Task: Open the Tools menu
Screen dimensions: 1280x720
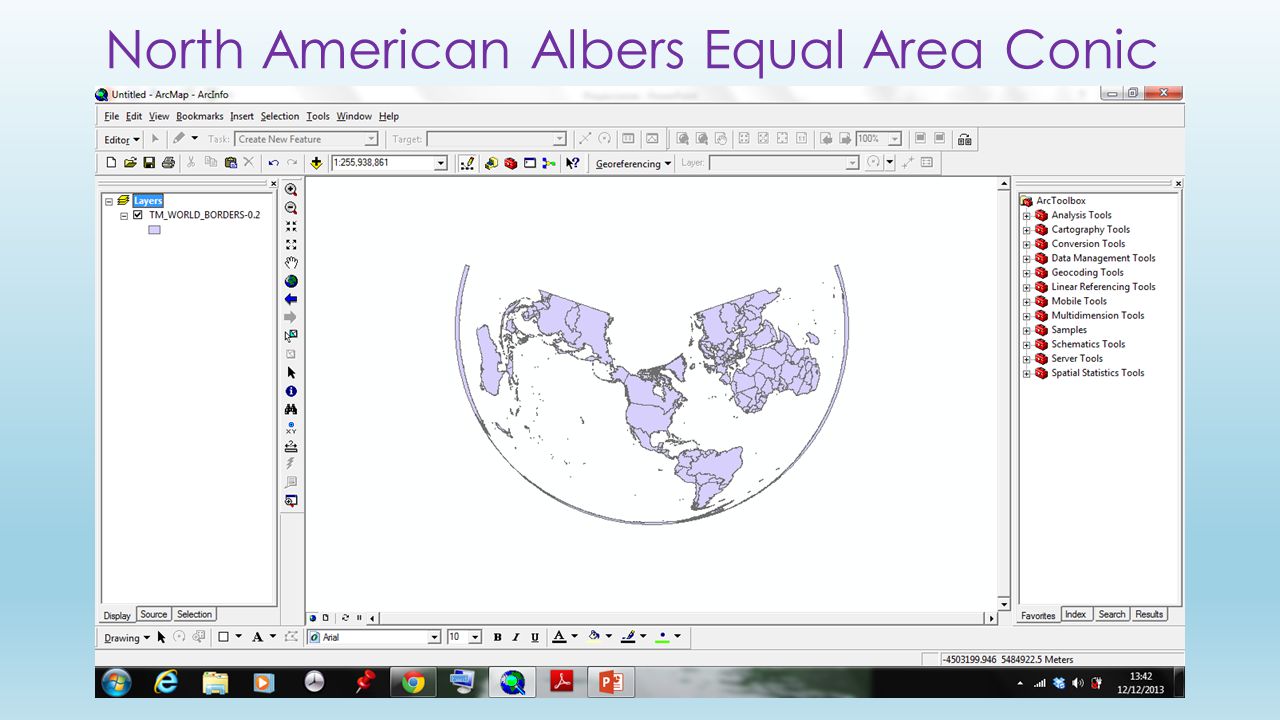Action: pyautogui.click(x=318, y=116)
